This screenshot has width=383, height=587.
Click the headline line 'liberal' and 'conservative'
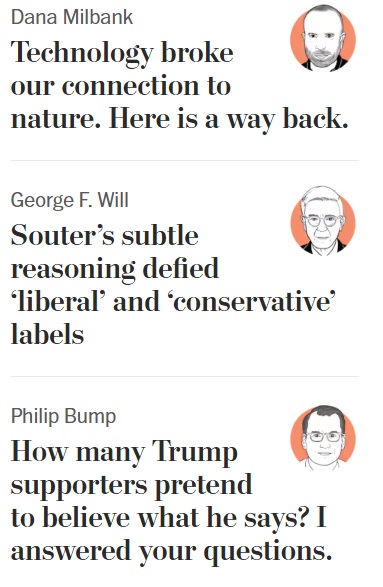(x=173, y=302)
